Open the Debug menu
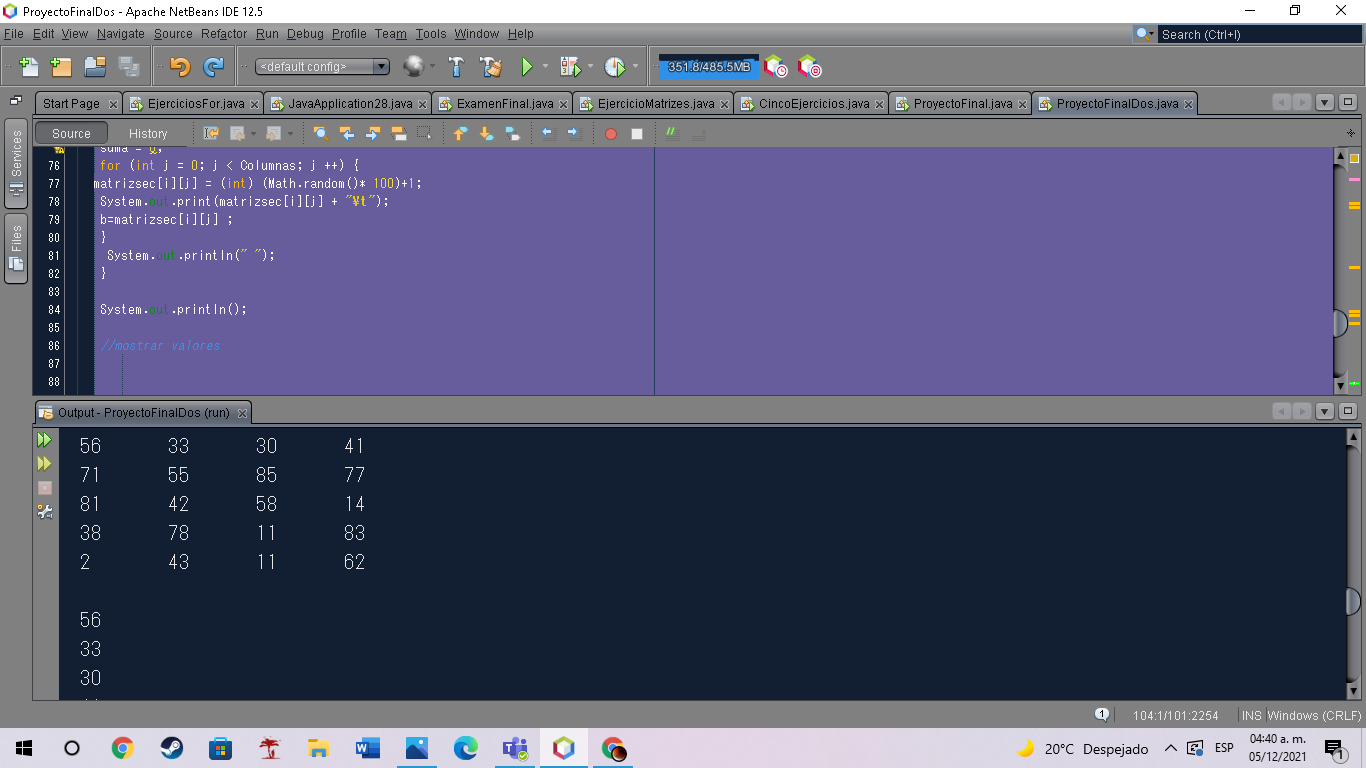This screenshot has width=1366, height=768. (306, 34)
